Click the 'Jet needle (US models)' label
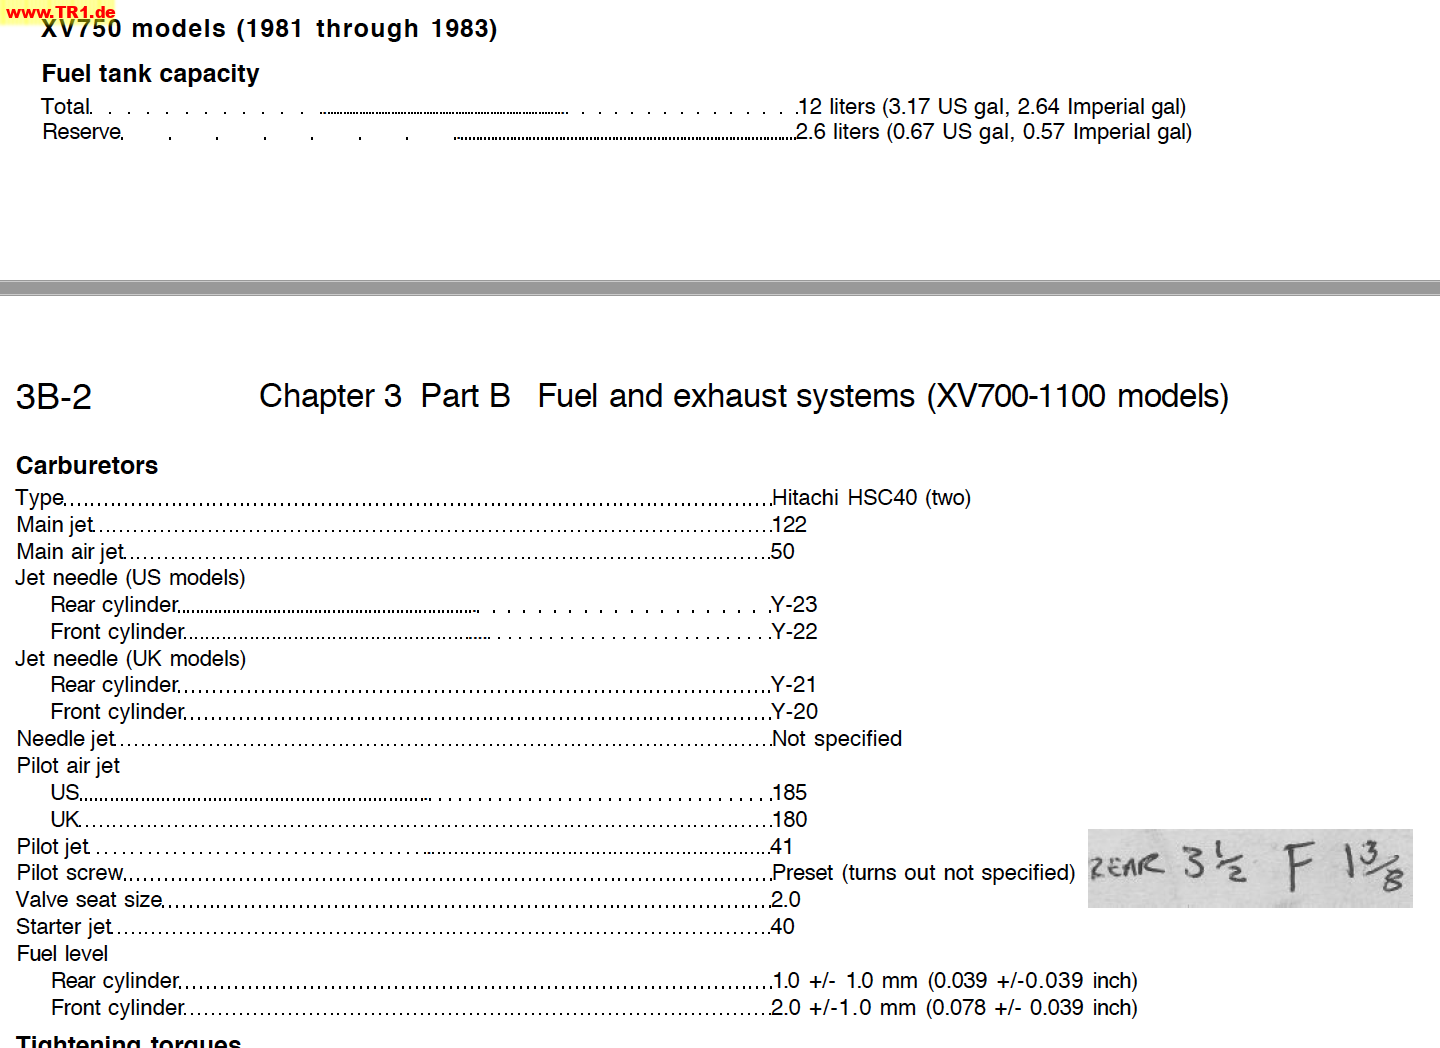 tap(130, 578)
